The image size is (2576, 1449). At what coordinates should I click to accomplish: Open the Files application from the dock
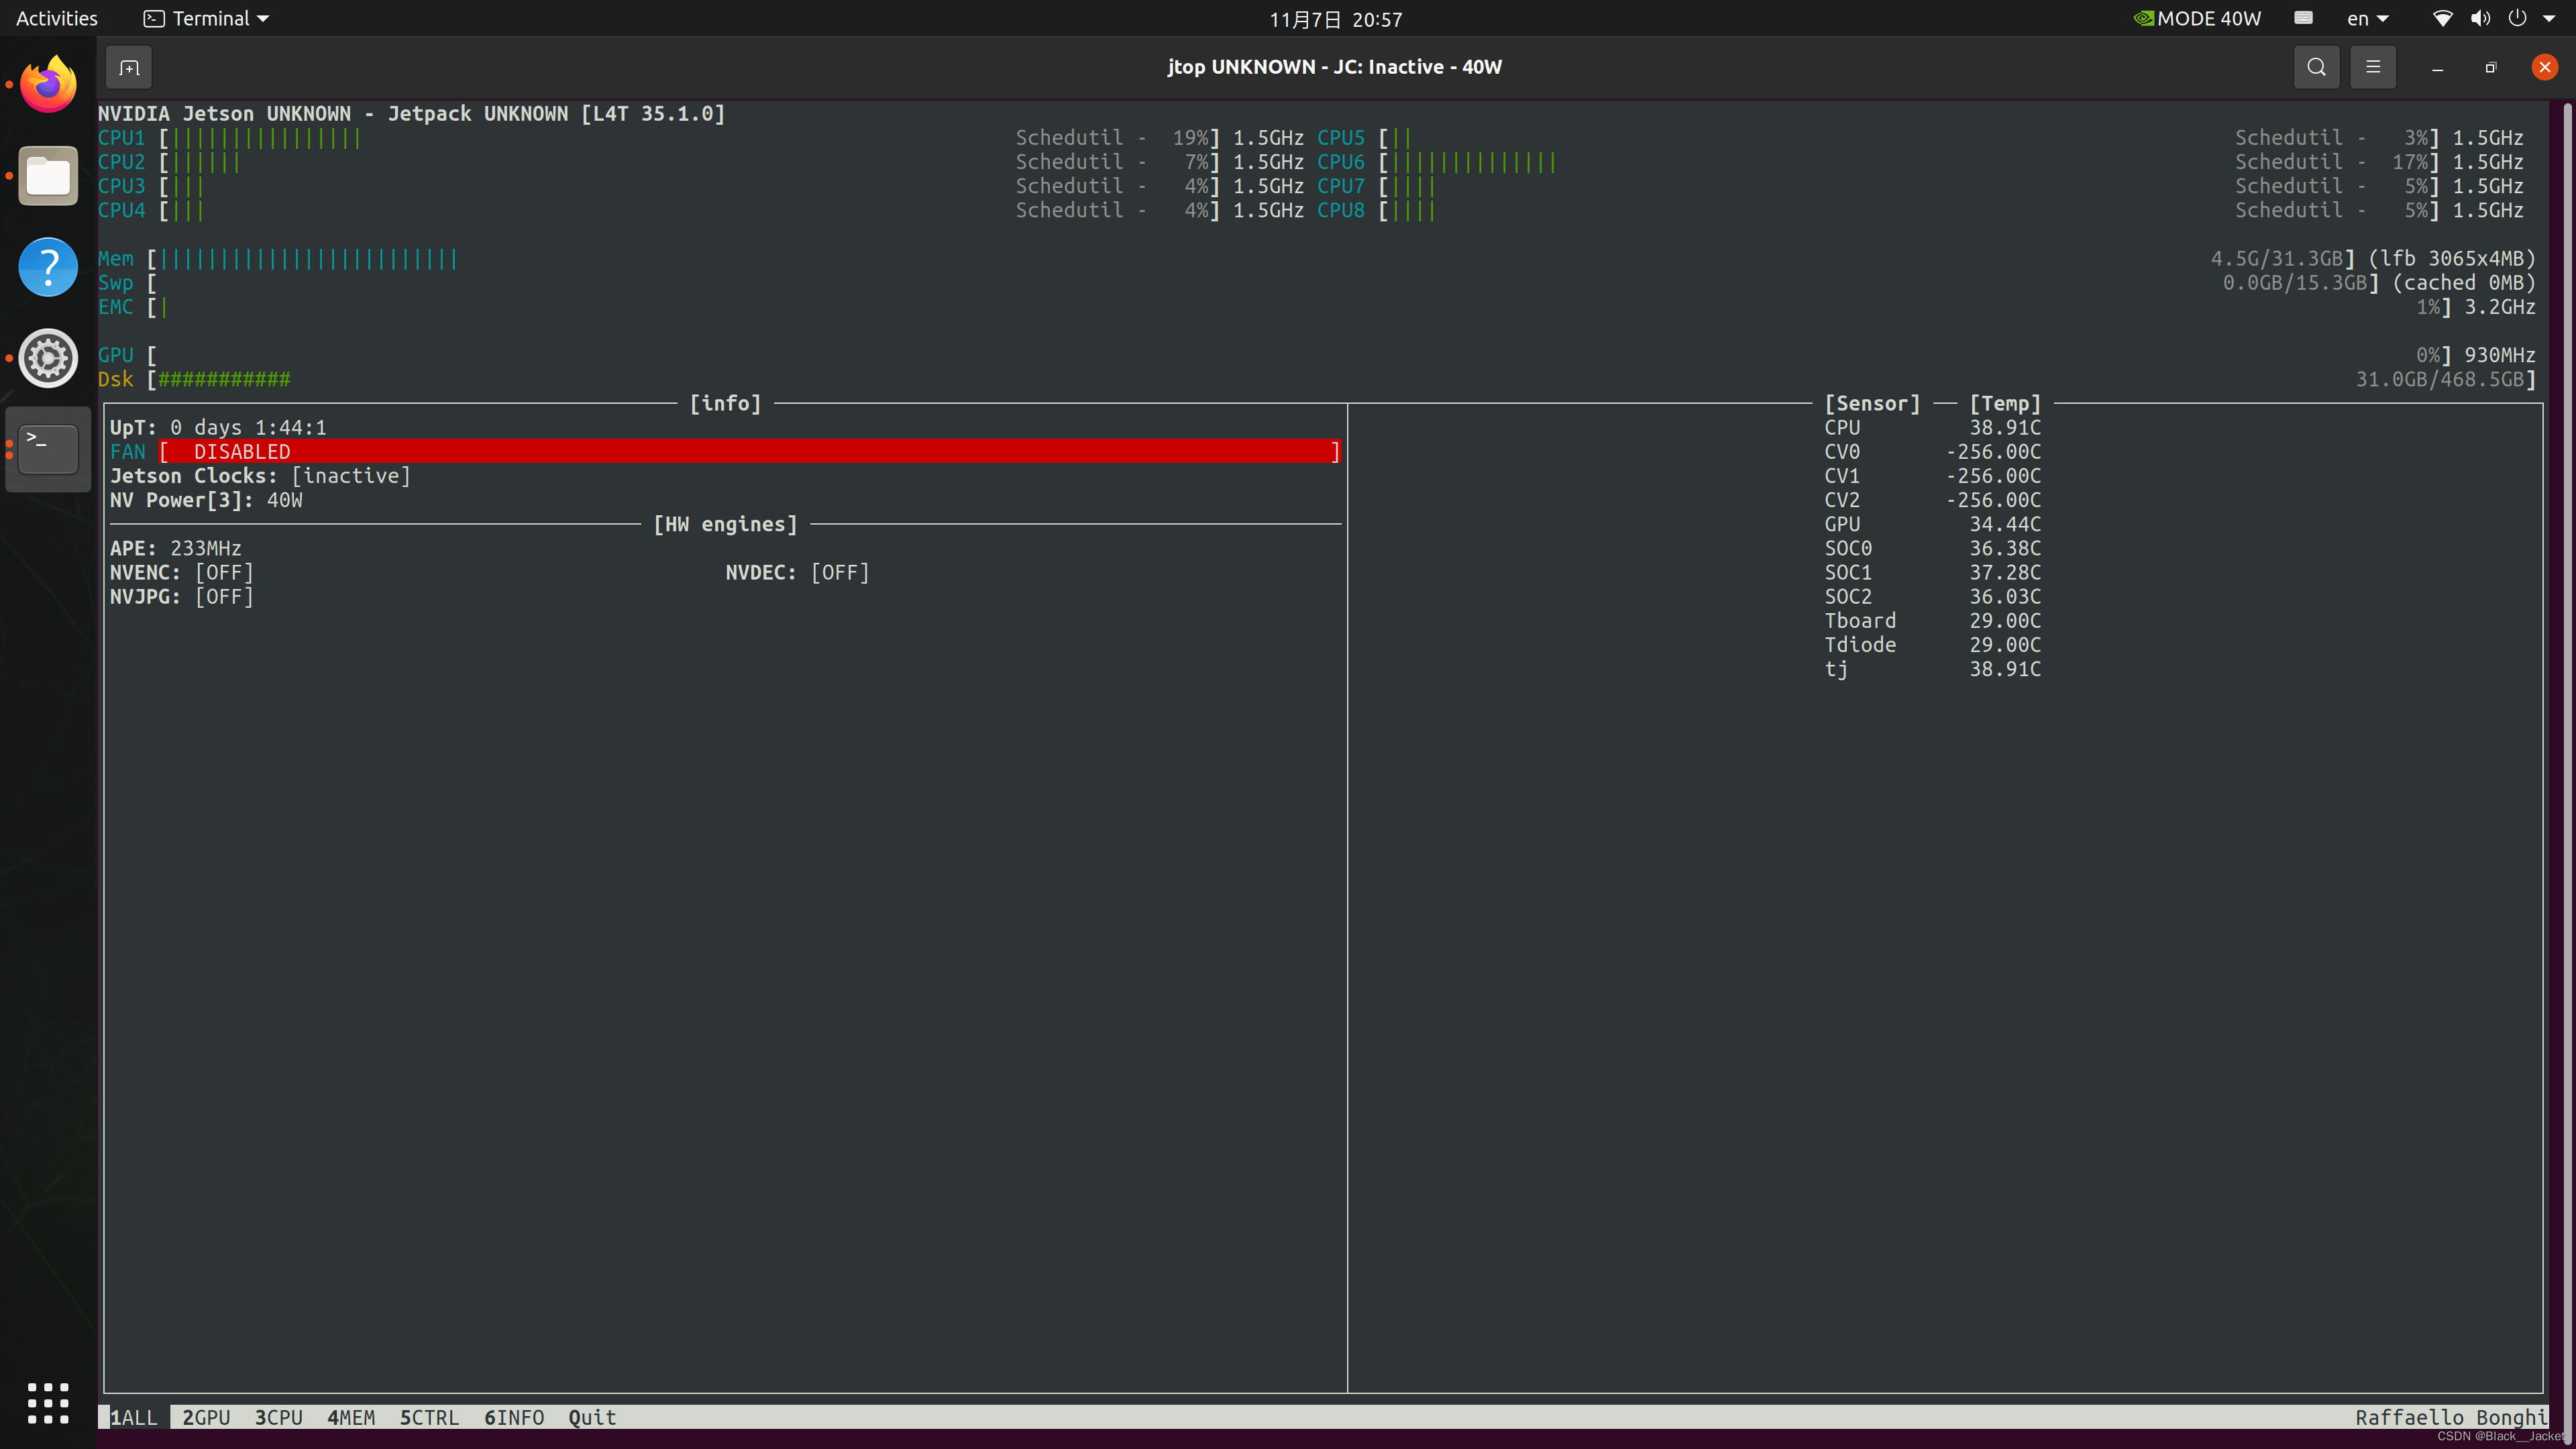(47, 176)
